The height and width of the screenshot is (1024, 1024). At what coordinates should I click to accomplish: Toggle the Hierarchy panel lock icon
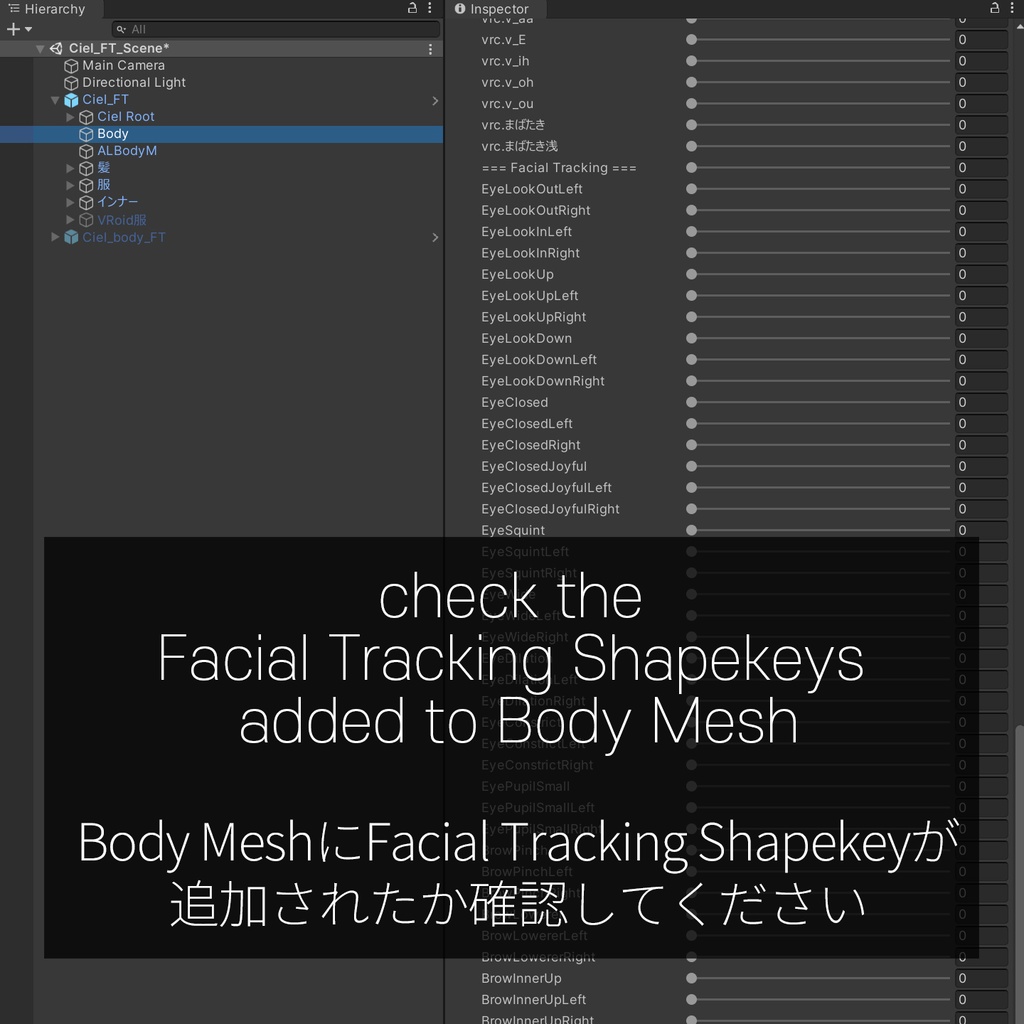click(410, 8)
